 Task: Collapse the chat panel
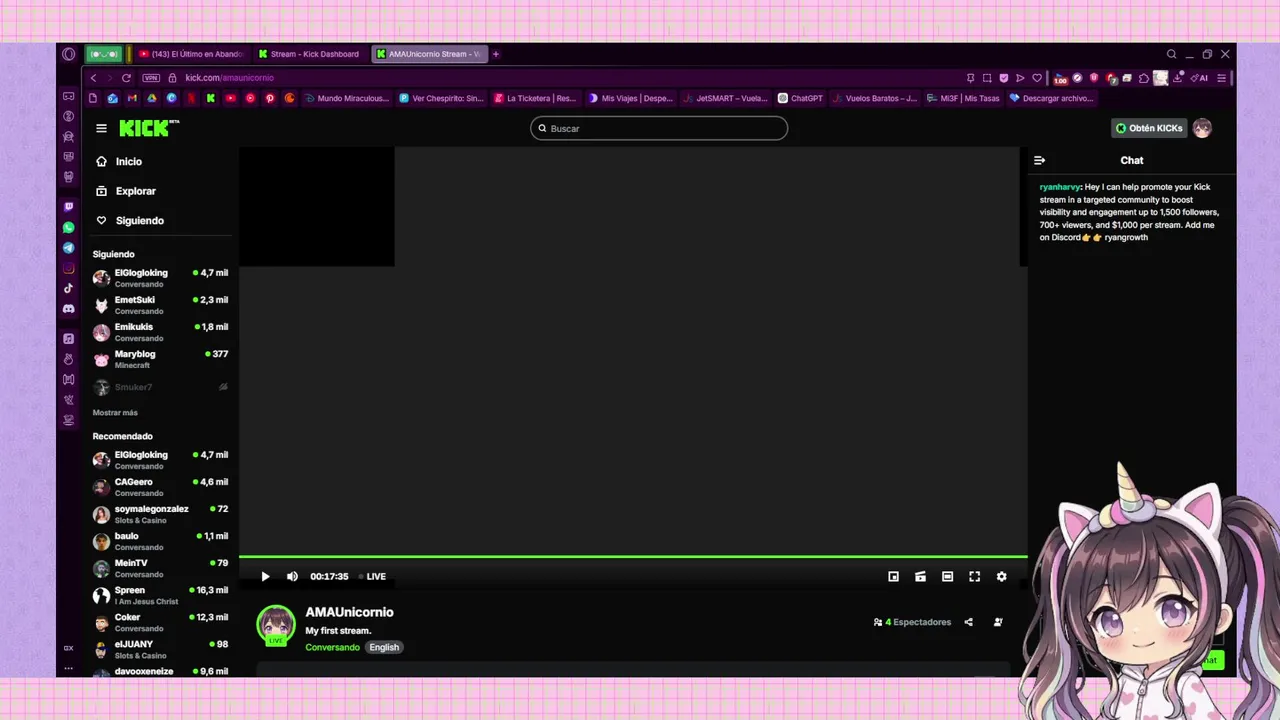pos(1039,160)
